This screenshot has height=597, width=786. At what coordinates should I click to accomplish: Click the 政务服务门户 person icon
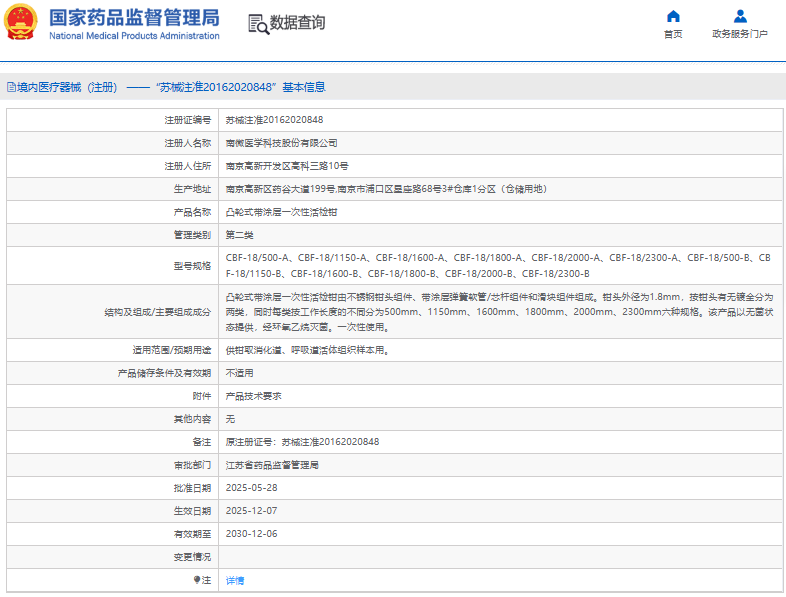coord(740,16)
